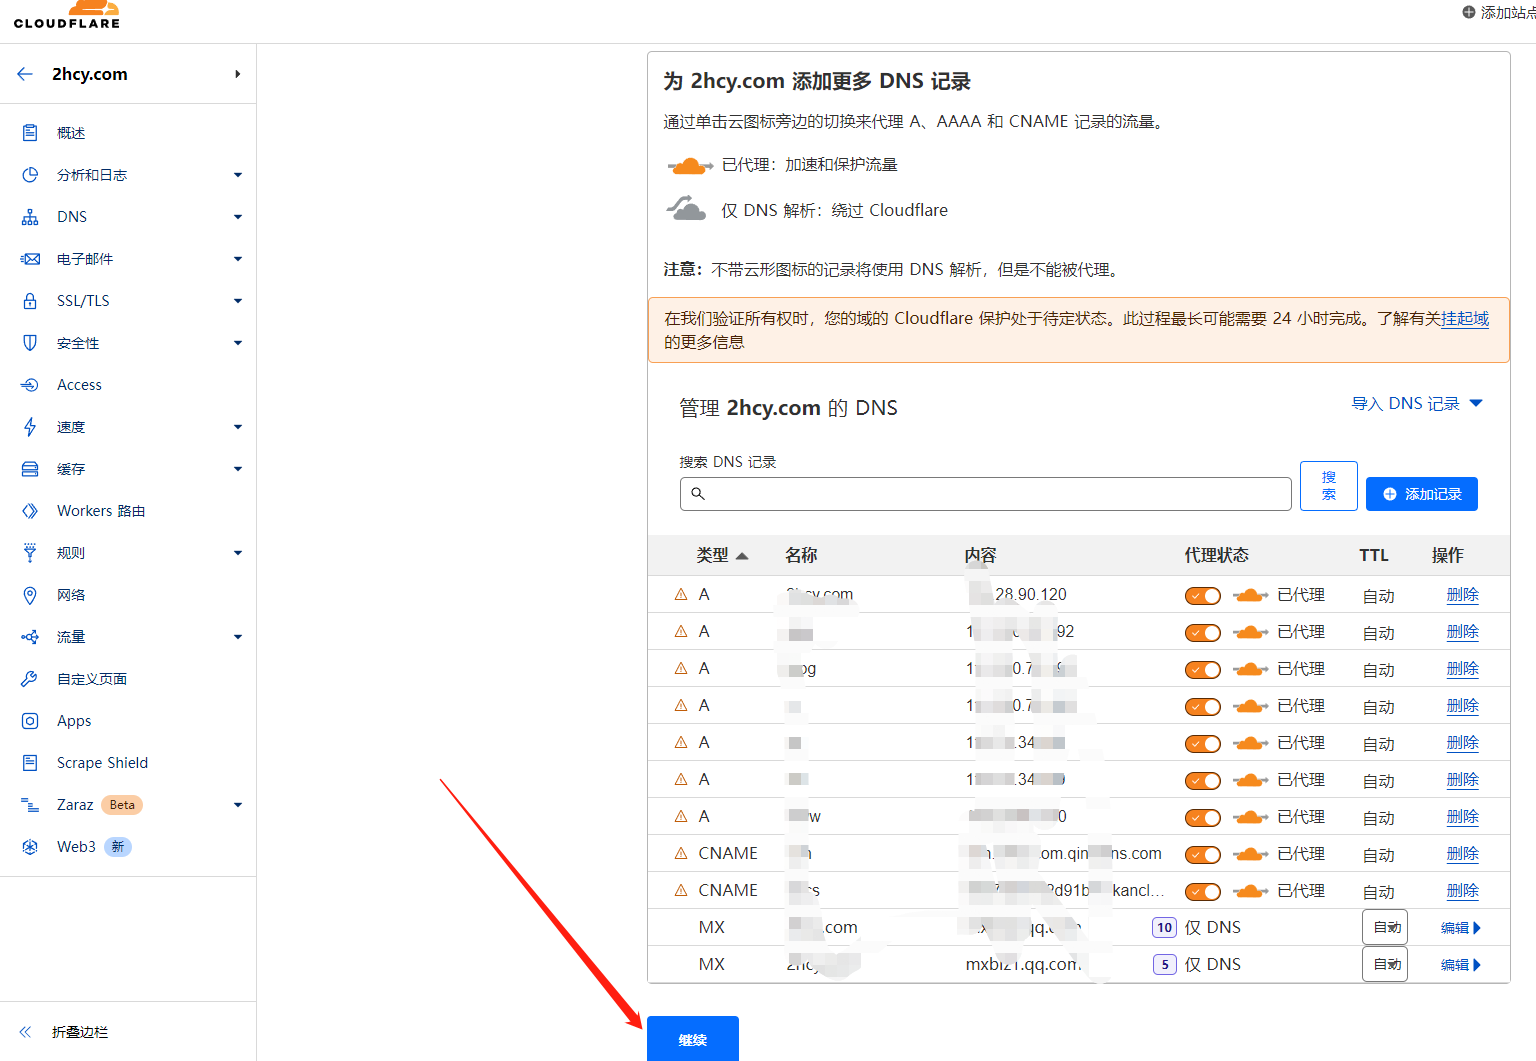Click the 规则 filter icon
The width and height of the screenshot is (1536, 1061).
pos(30,553)
